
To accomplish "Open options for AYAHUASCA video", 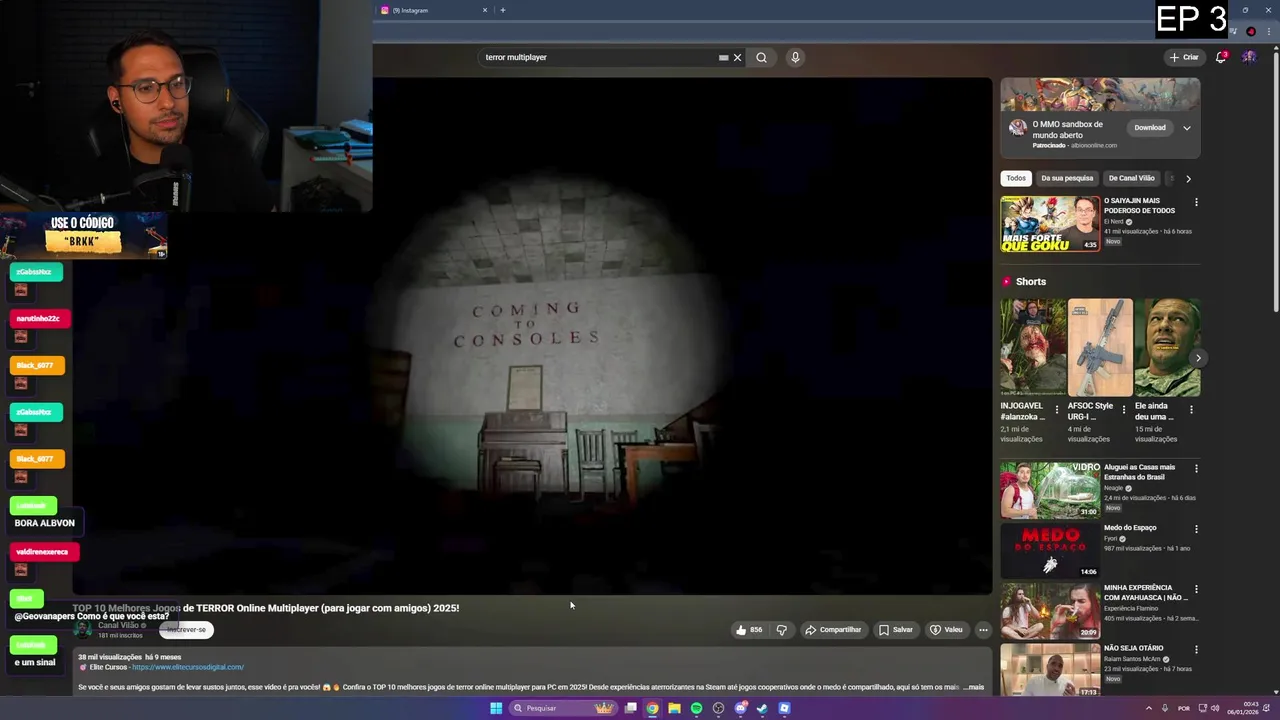I will [x=1196, y=589].
